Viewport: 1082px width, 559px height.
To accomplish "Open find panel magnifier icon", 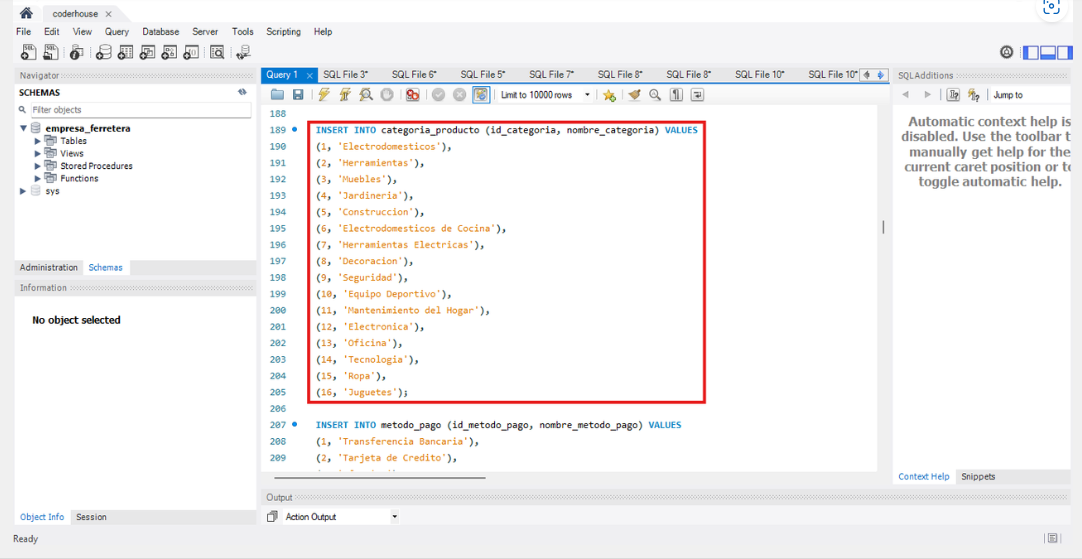I will [655, 95].
